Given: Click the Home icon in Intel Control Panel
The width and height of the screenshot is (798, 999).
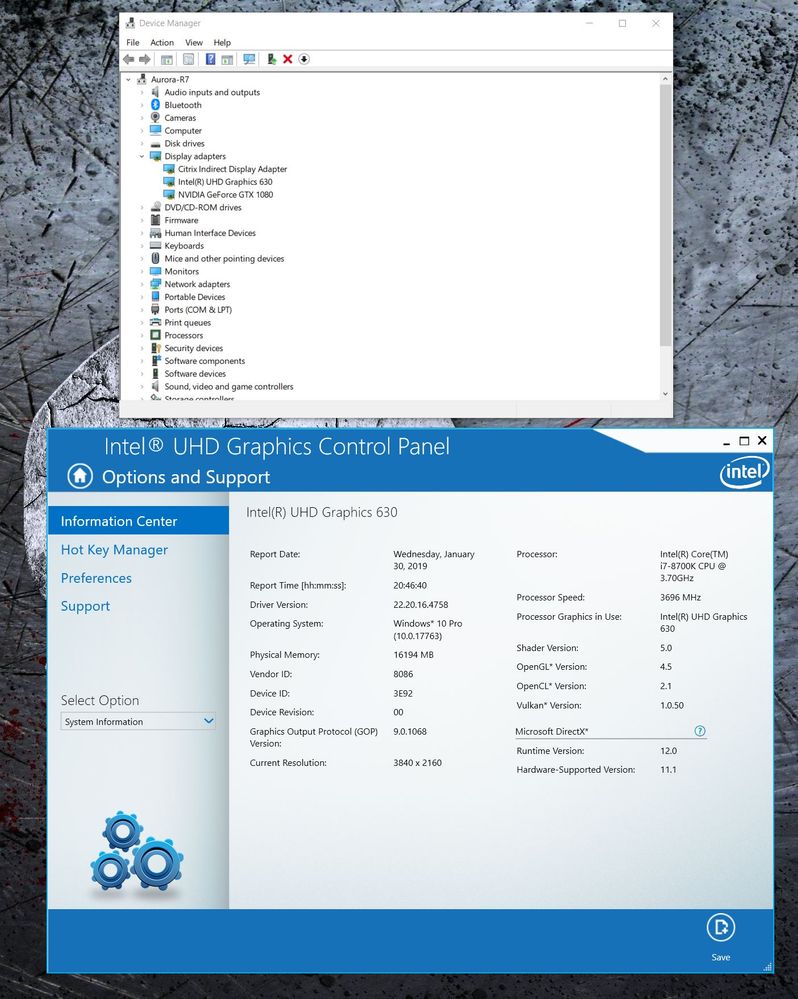Looking at the screenshot, I should point(80,476).
